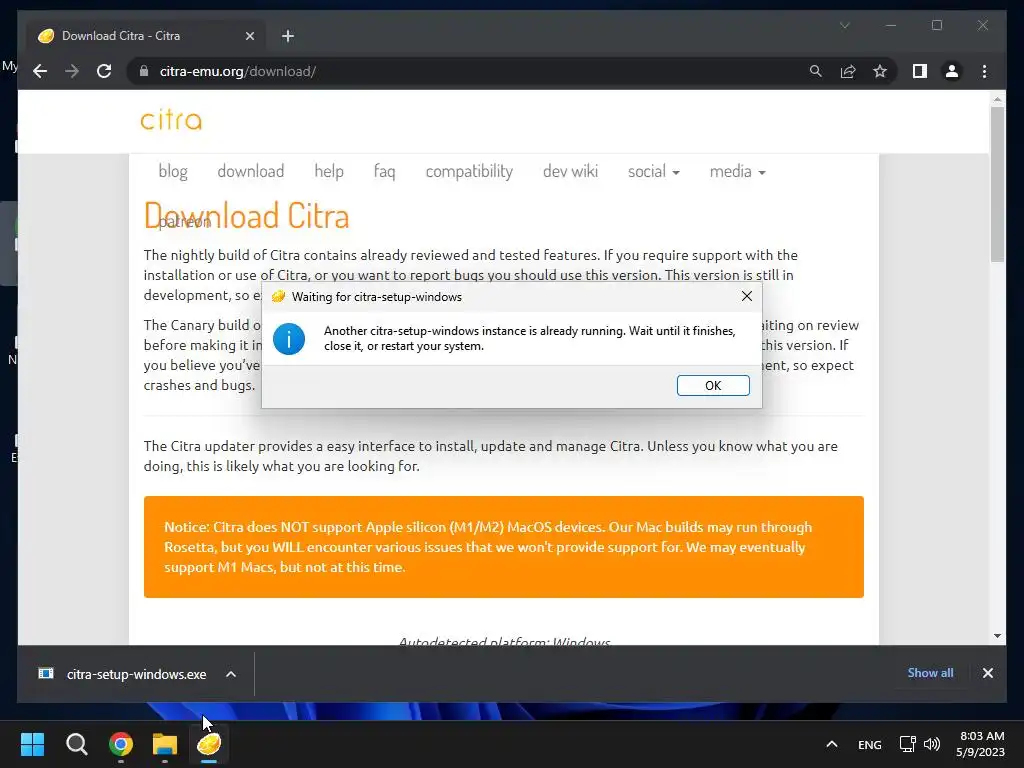The width and height of the screenshot is (1024, 768).
Task: Open the Chrome profile menu
Action: point(952,71)
